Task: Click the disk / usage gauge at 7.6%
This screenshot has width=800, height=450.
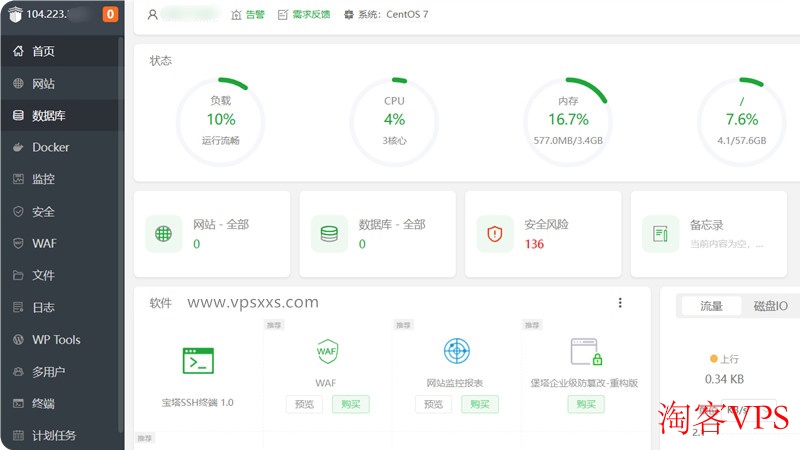Action: 742,121
